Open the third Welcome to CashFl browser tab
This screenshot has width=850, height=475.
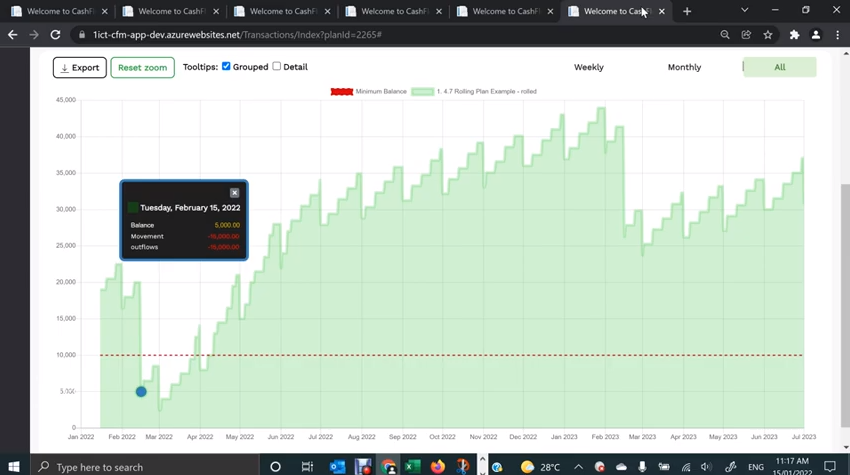(282, 11)
